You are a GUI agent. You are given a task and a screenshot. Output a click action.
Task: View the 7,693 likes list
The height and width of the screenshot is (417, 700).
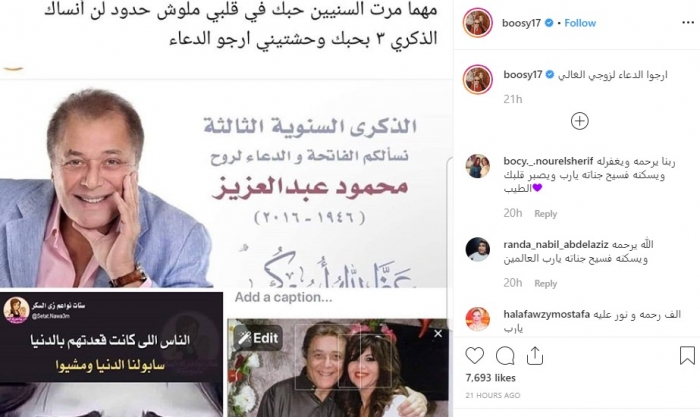490,378
